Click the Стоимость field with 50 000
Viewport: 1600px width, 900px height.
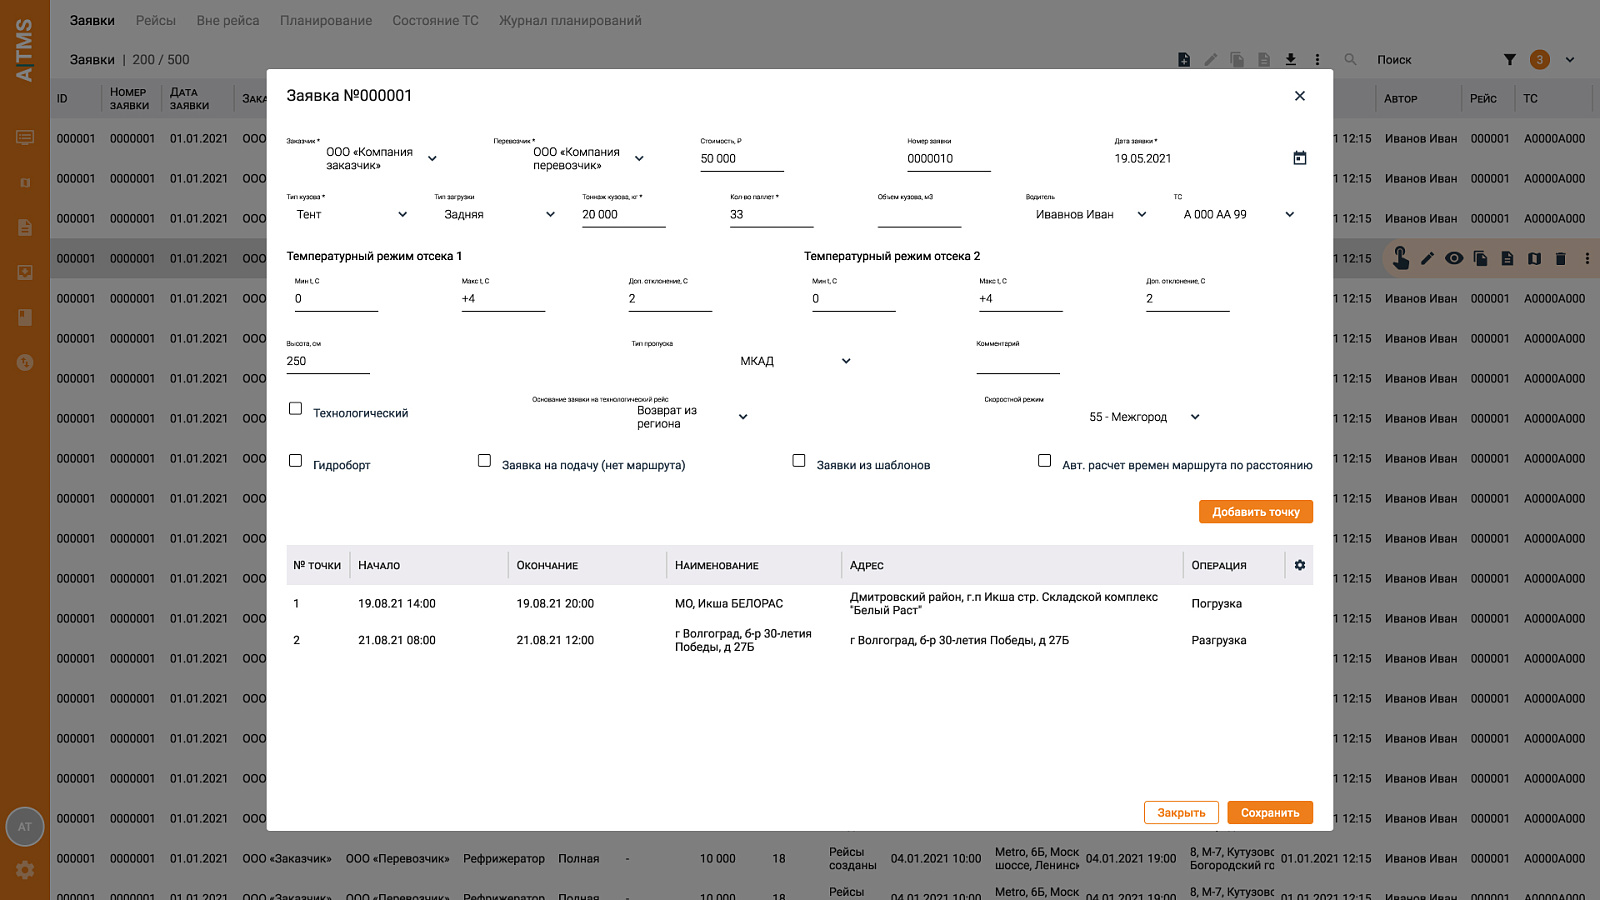742,159
